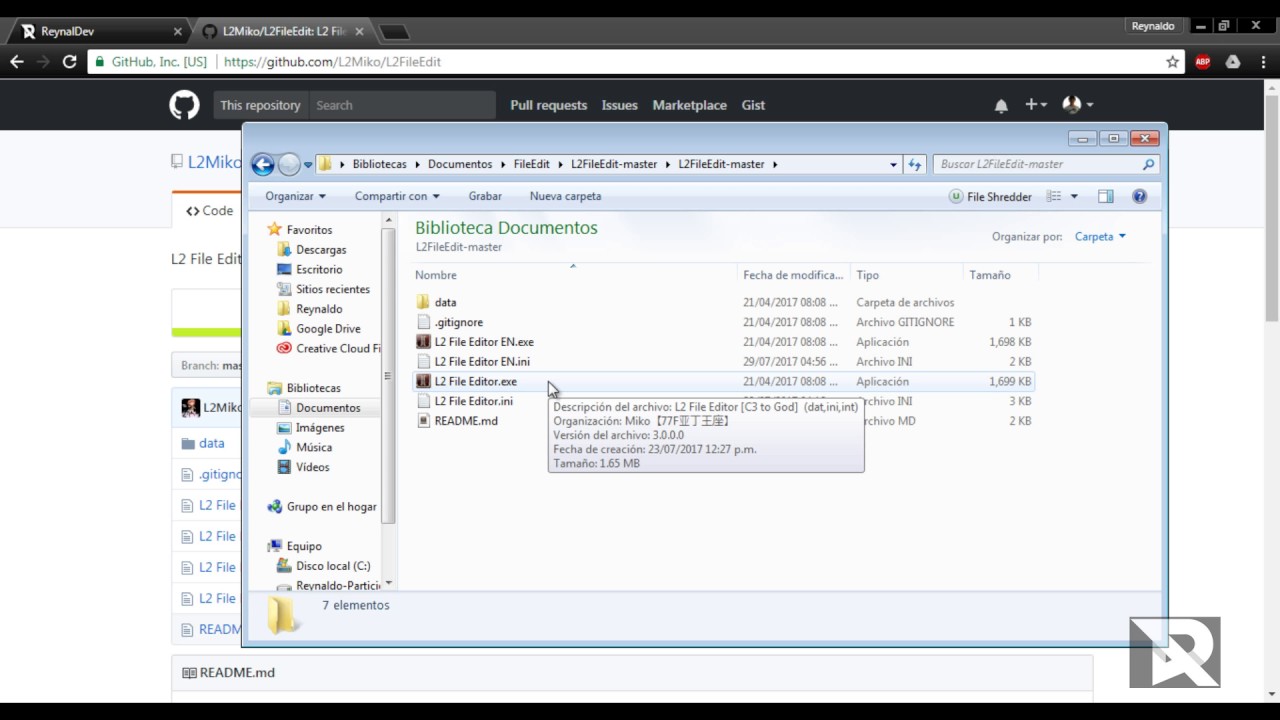Sort by Fecha de modificación column

point(794,275)
